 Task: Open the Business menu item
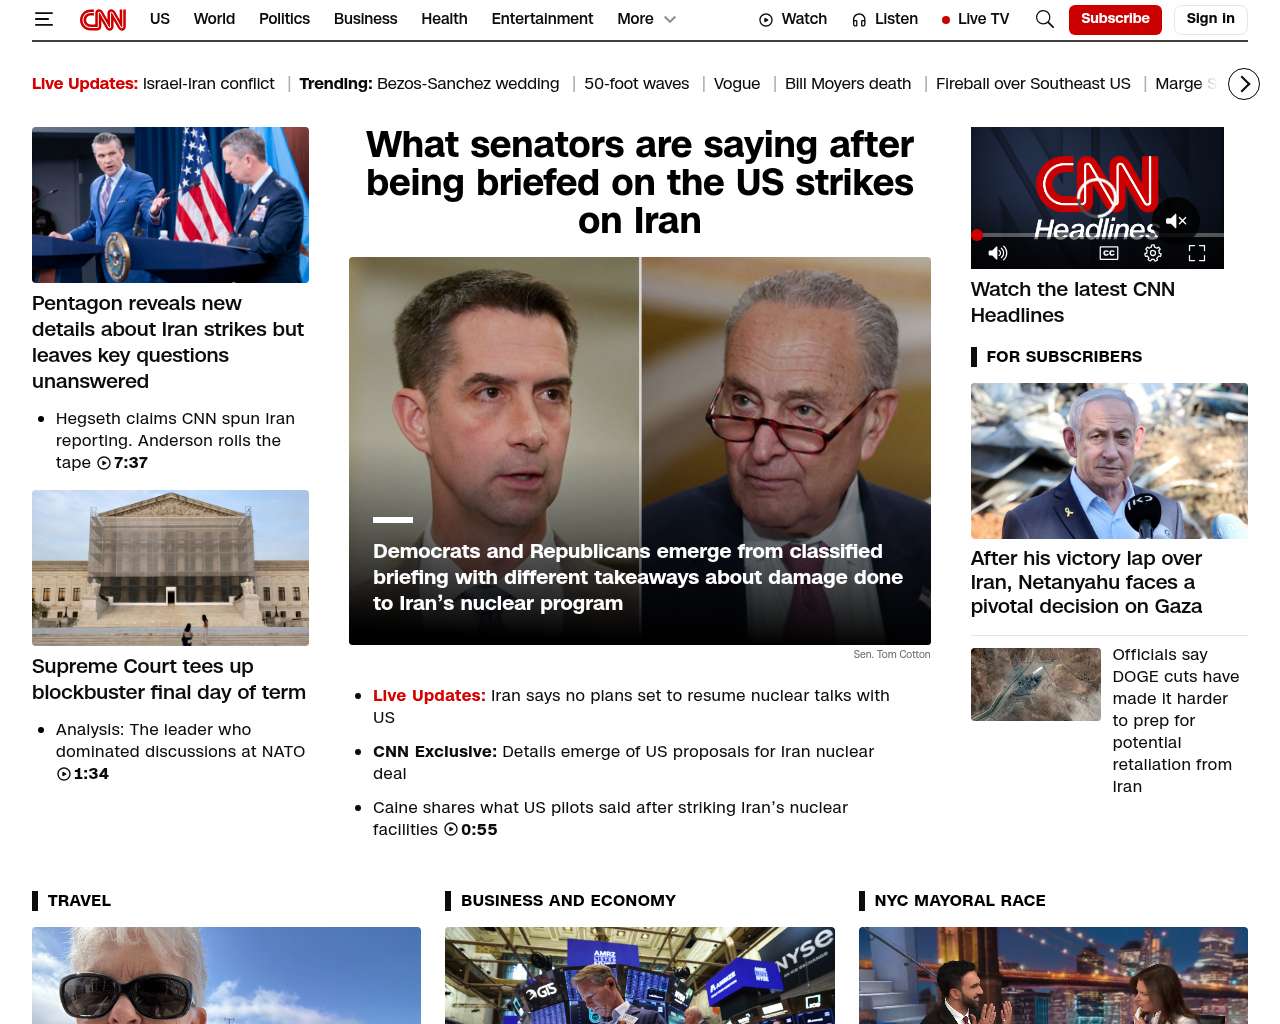click(x=365, y=19)
